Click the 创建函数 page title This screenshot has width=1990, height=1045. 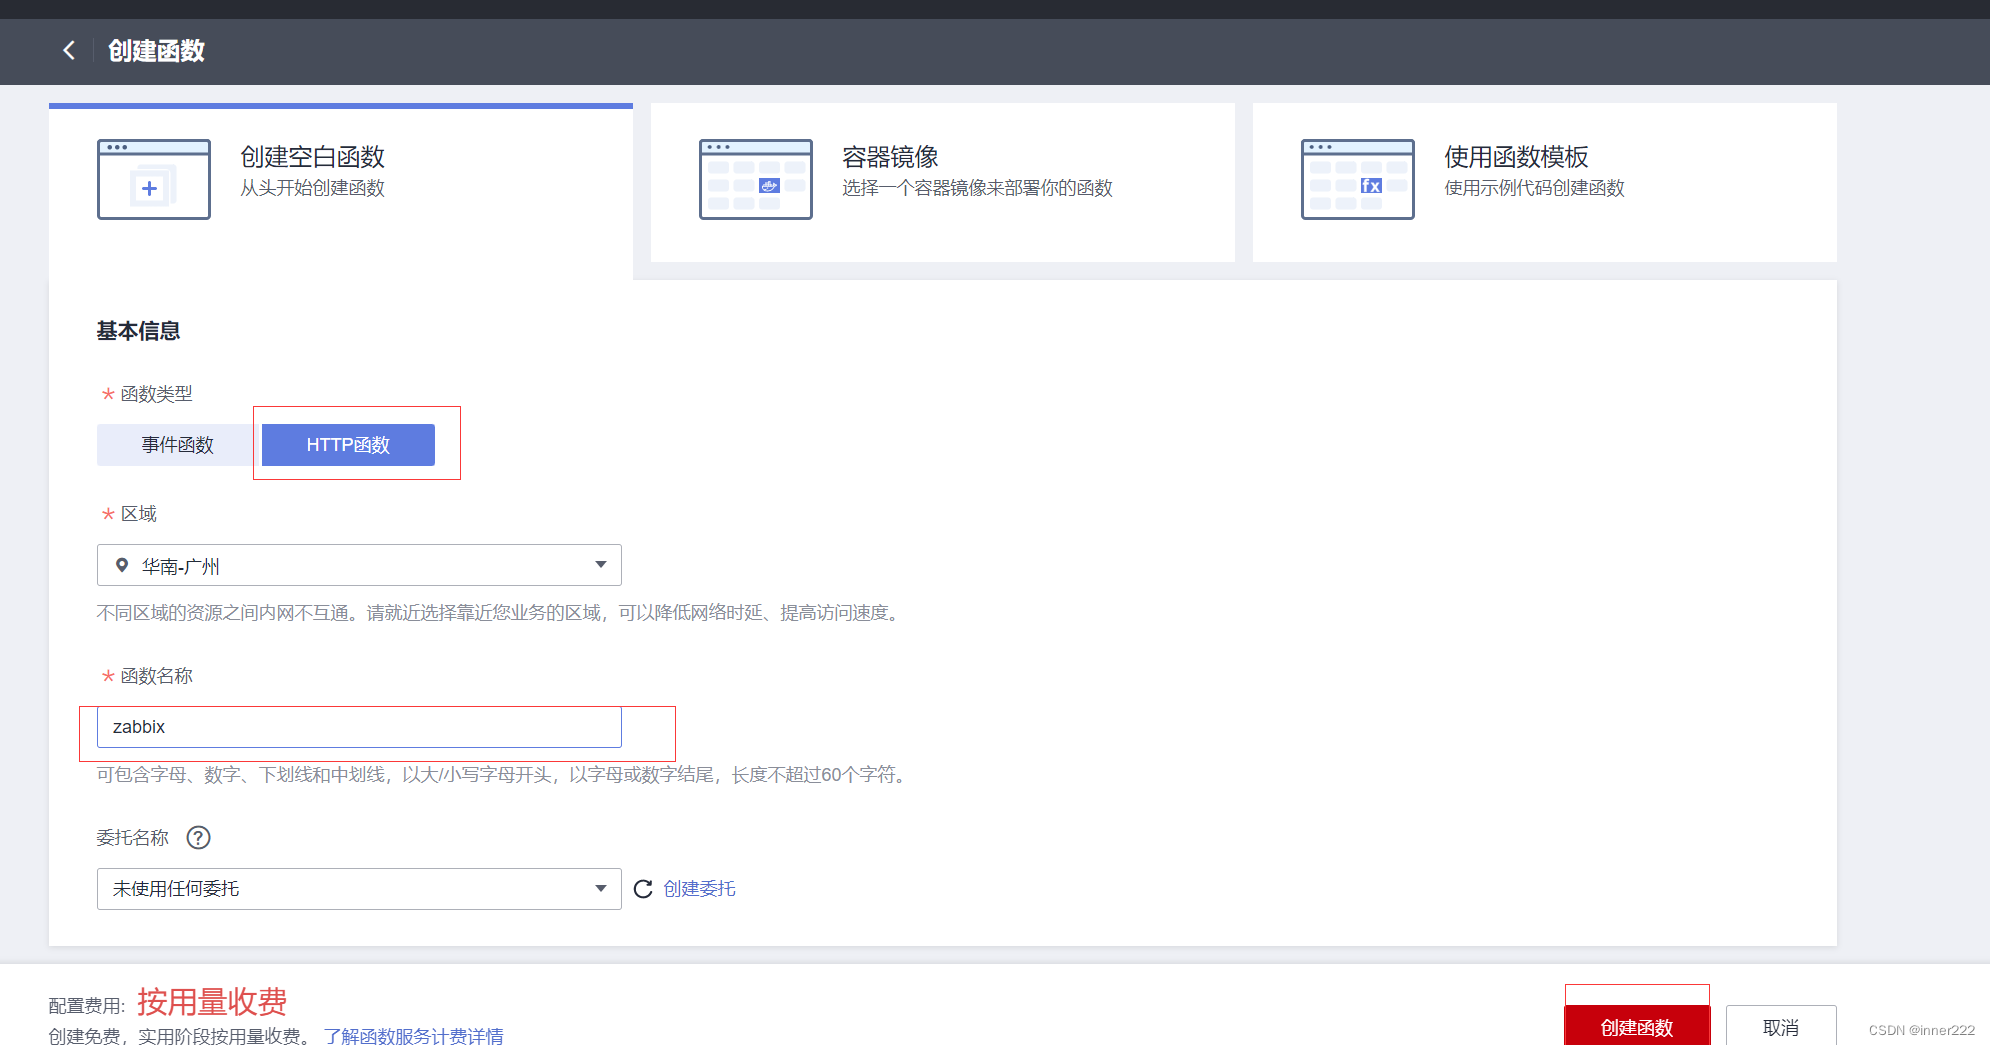click(156, 51)
